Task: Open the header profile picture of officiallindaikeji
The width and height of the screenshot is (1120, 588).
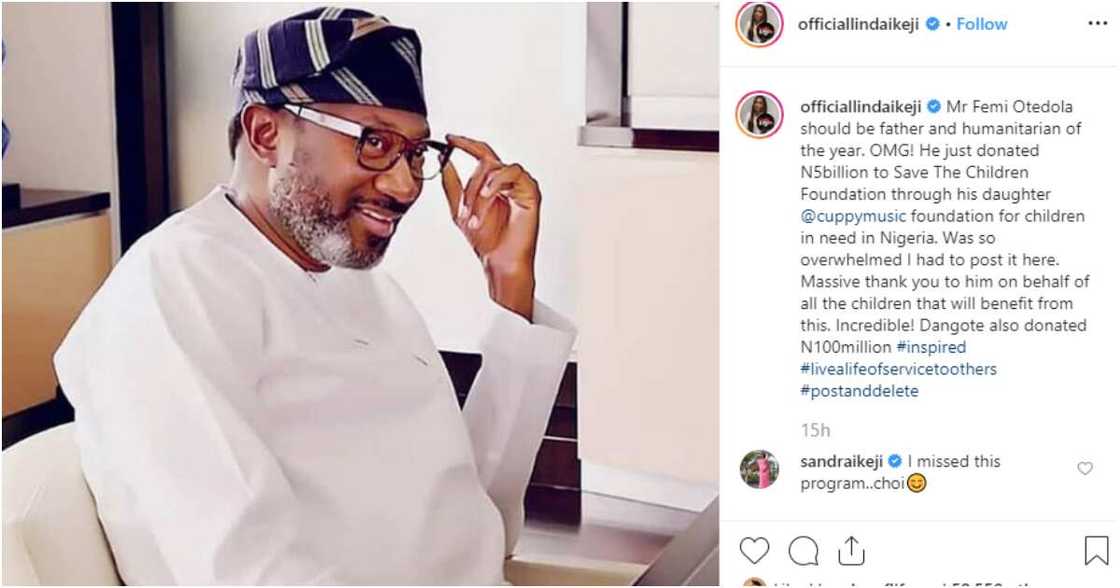Action: (x=759, y=24)
